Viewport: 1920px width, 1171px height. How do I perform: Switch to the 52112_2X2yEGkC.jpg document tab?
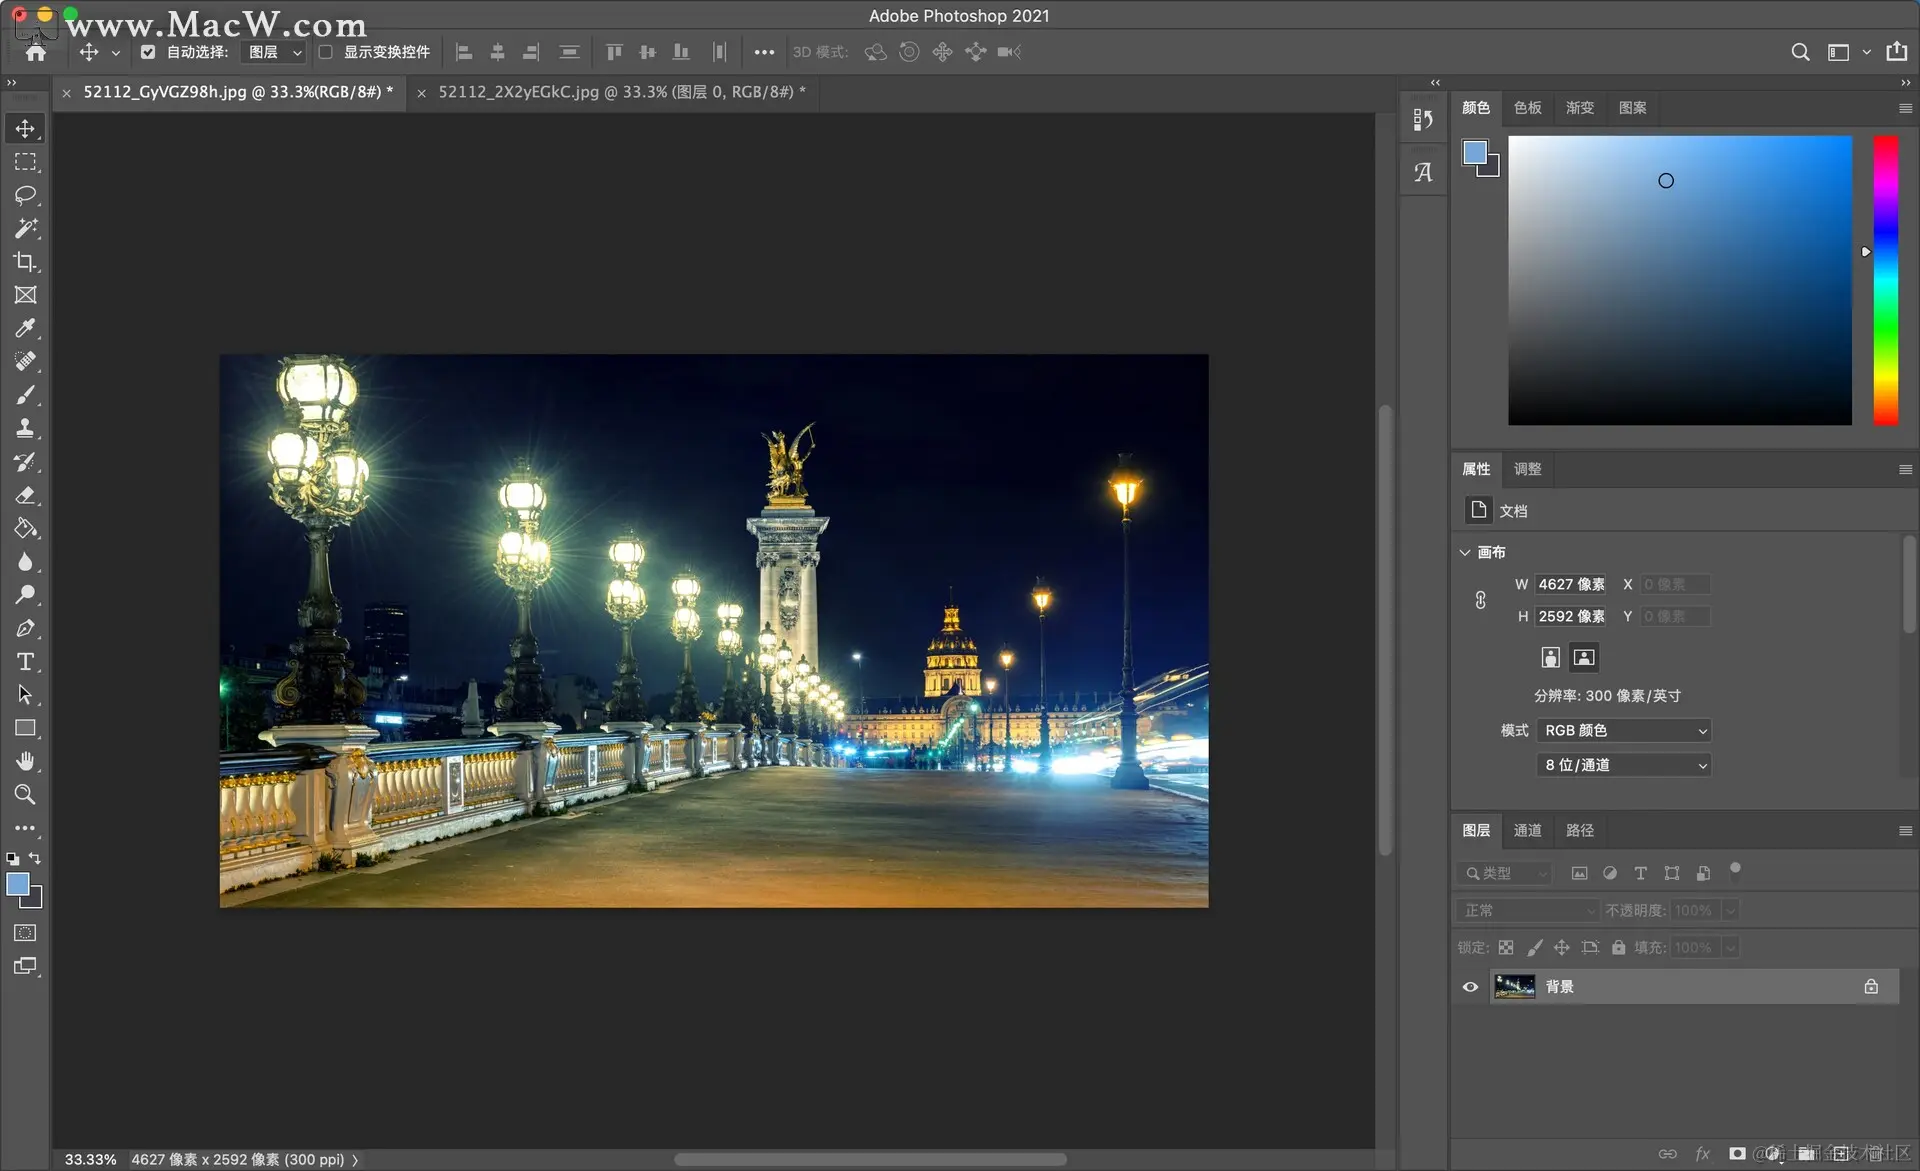tap(615, 92)
